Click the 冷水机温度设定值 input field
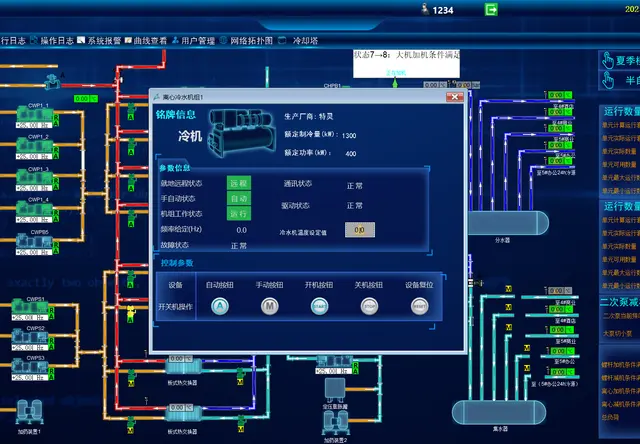 coord(360,230)
